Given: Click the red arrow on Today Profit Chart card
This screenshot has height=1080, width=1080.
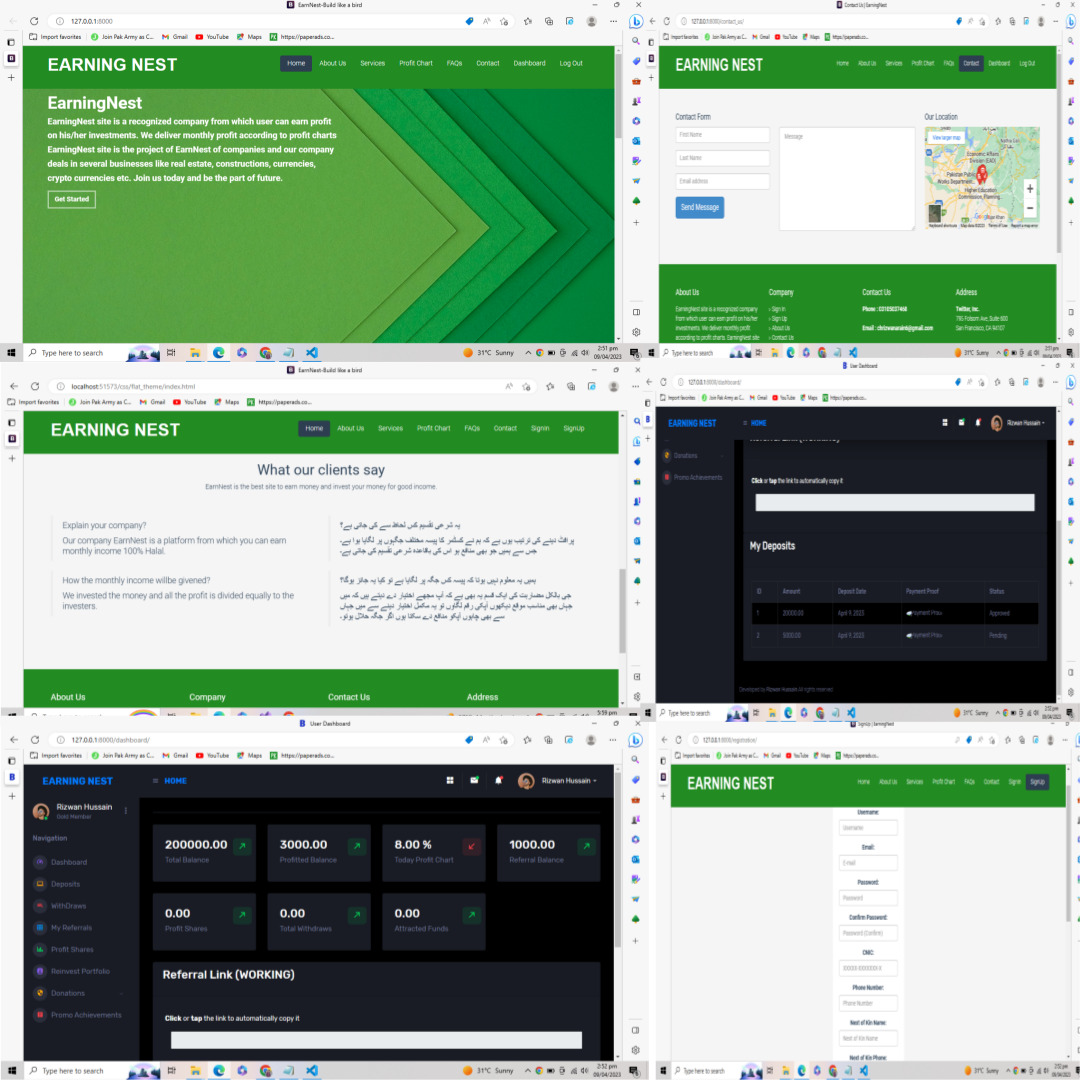Looking at the screenshot, I should [x=471, y=847].
